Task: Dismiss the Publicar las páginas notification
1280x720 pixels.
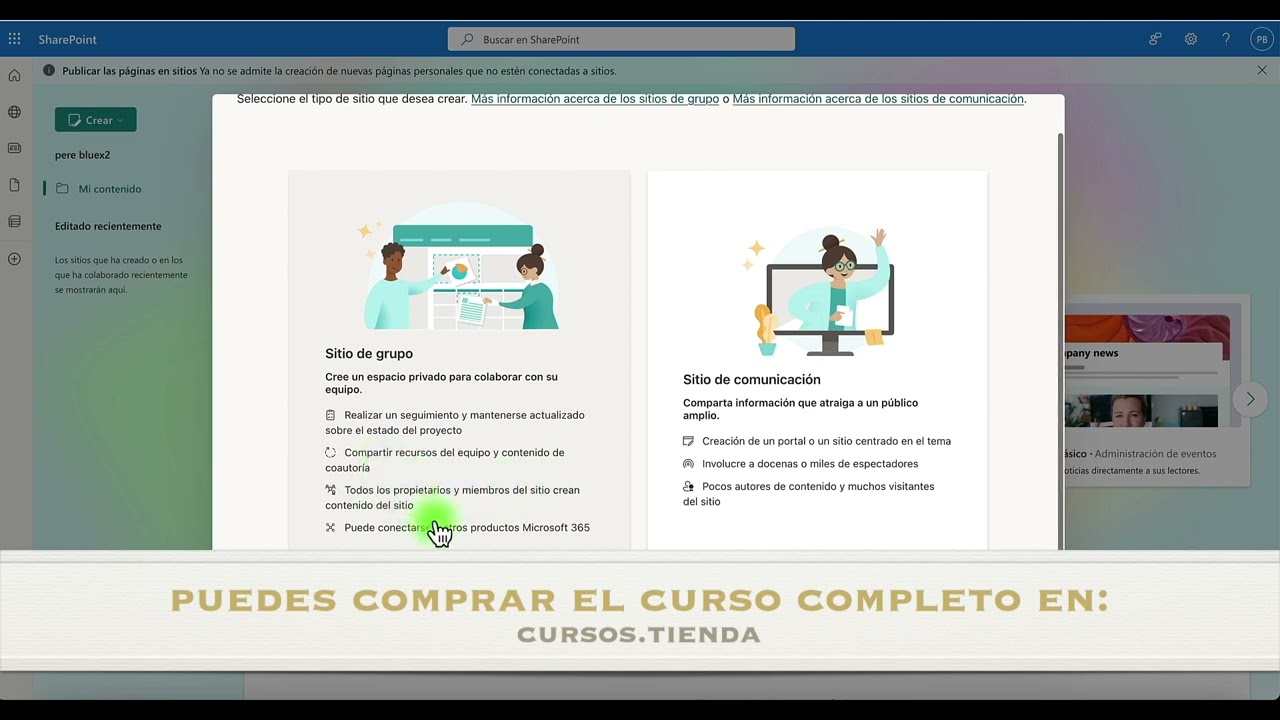Action: coord(1262,70)
